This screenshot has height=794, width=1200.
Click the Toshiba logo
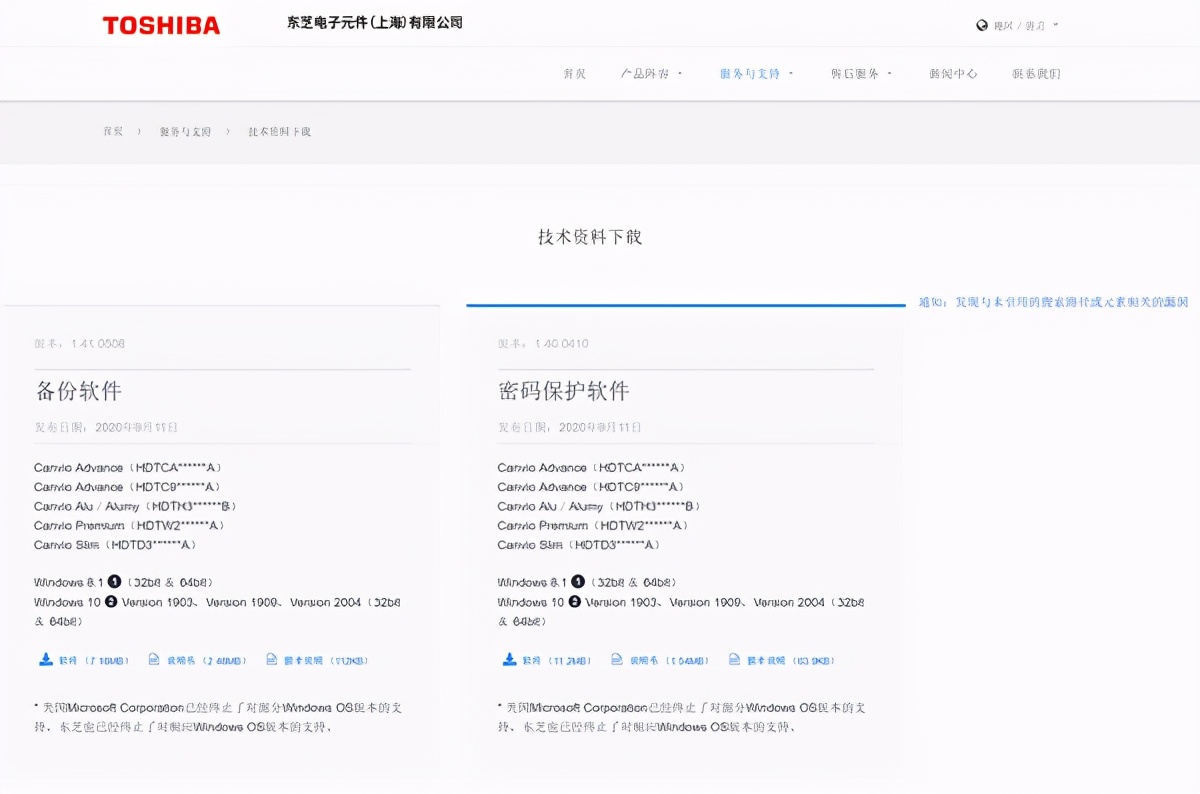click(161, 25)
